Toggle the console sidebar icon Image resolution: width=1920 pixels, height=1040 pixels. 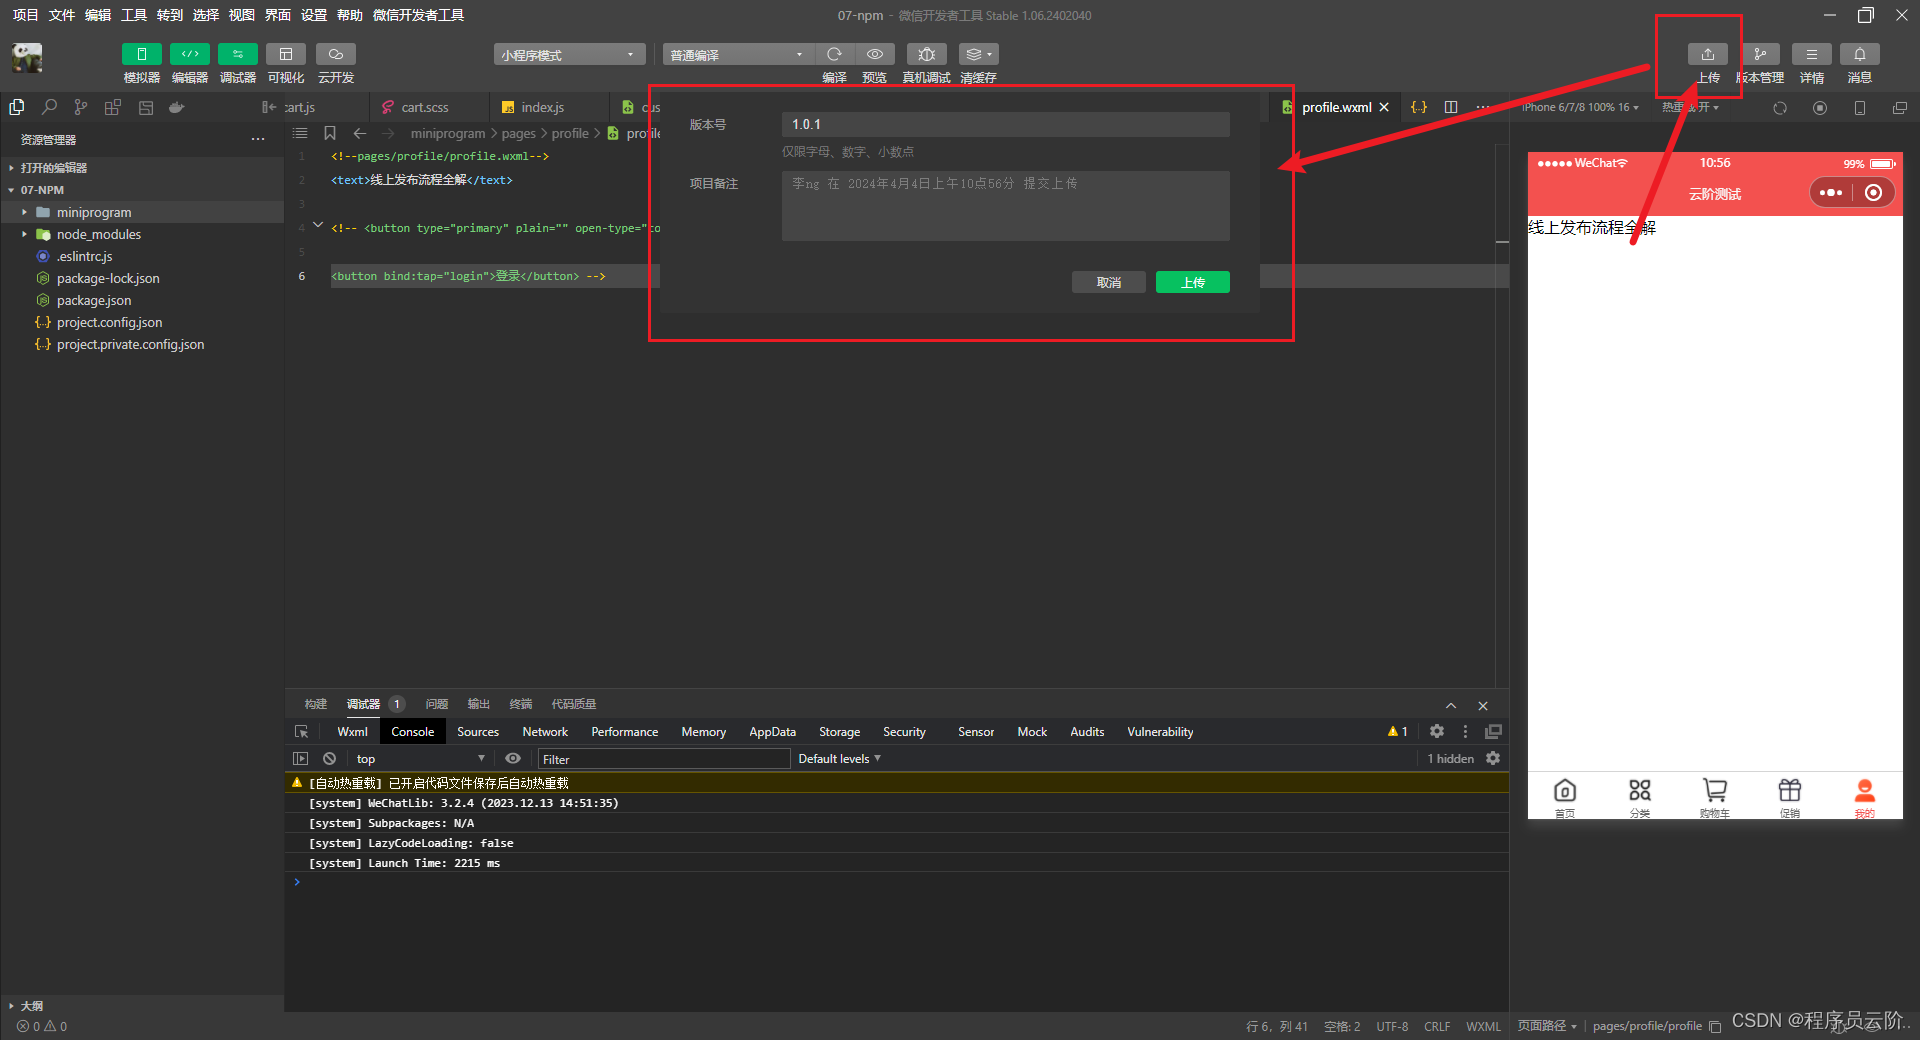click(301, 759)
